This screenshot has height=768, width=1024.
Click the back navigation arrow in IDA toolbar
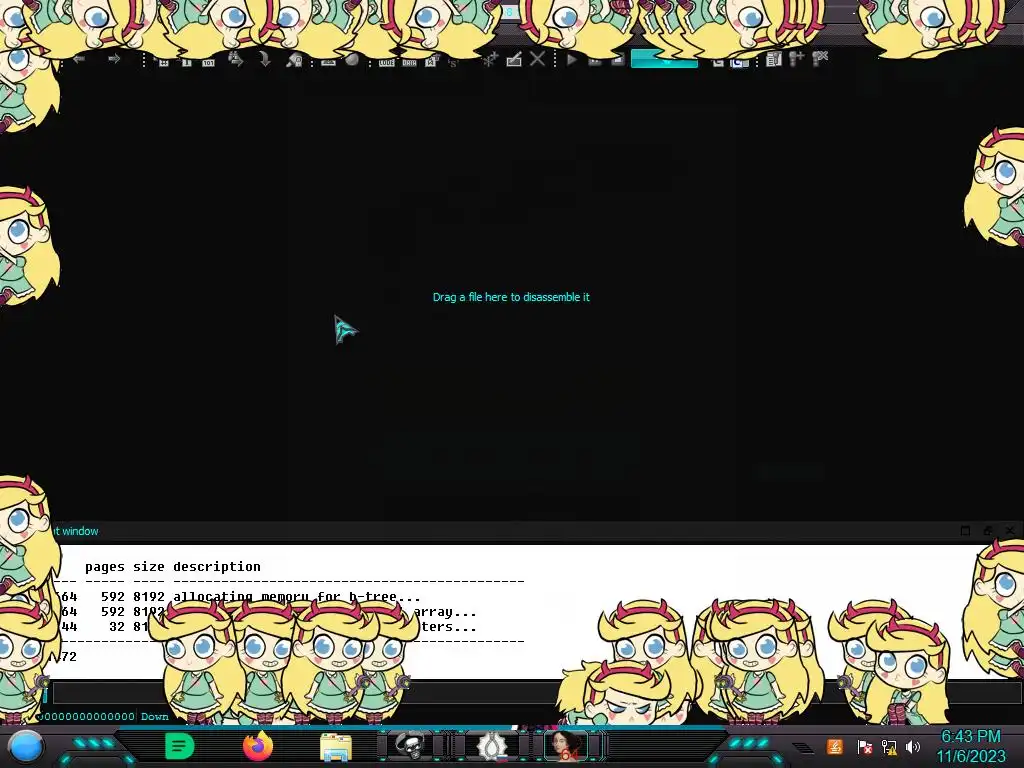click(79, 59)
